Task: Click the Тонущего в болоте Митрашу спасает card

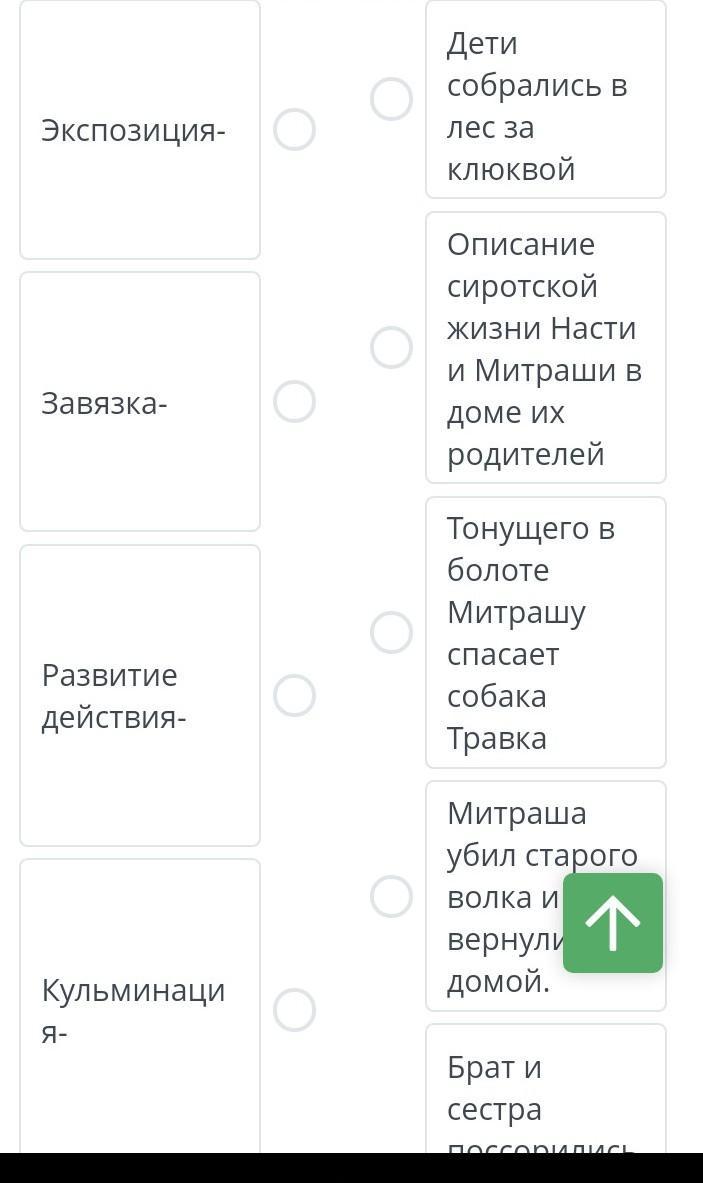Action: pyautogui.click(x=545, y=632)
